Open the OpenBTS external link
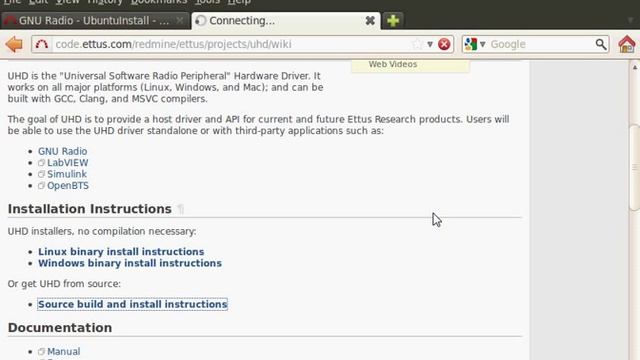This screenshot has height=360, width=640. tap(68, 185)
